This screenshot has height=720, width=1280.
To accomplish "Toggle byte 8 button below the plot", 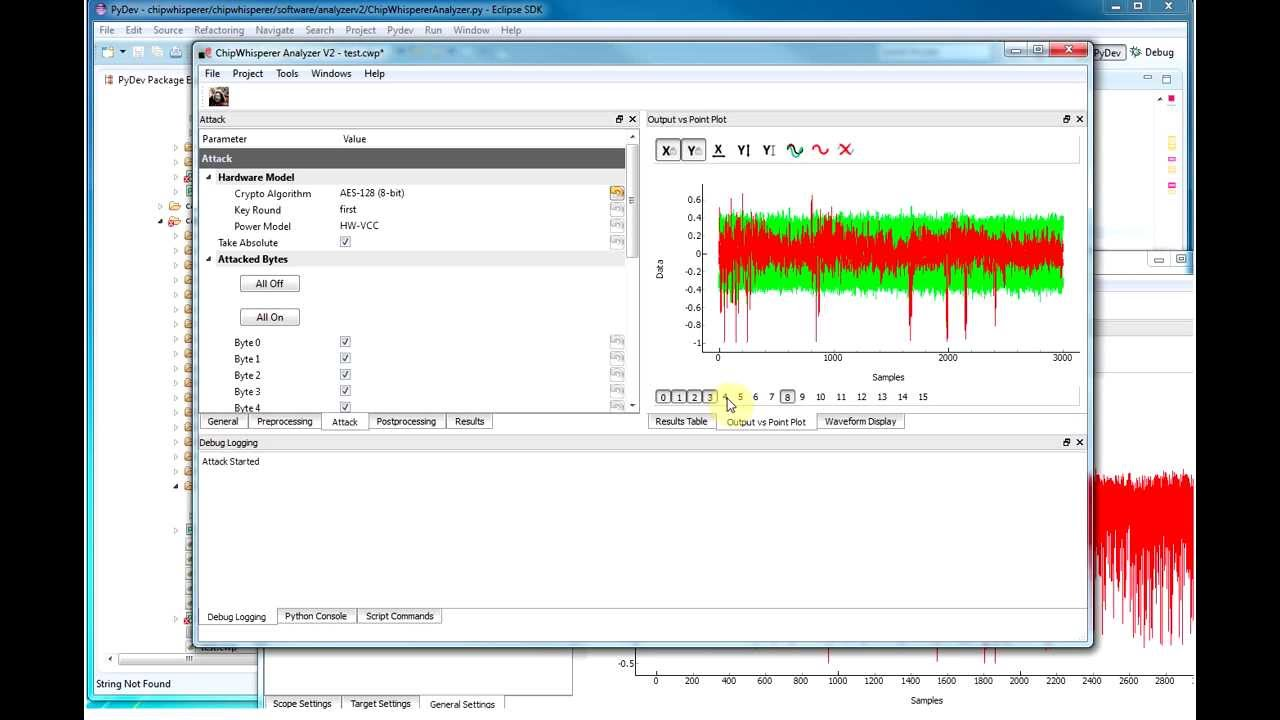I will coord(788,397).
